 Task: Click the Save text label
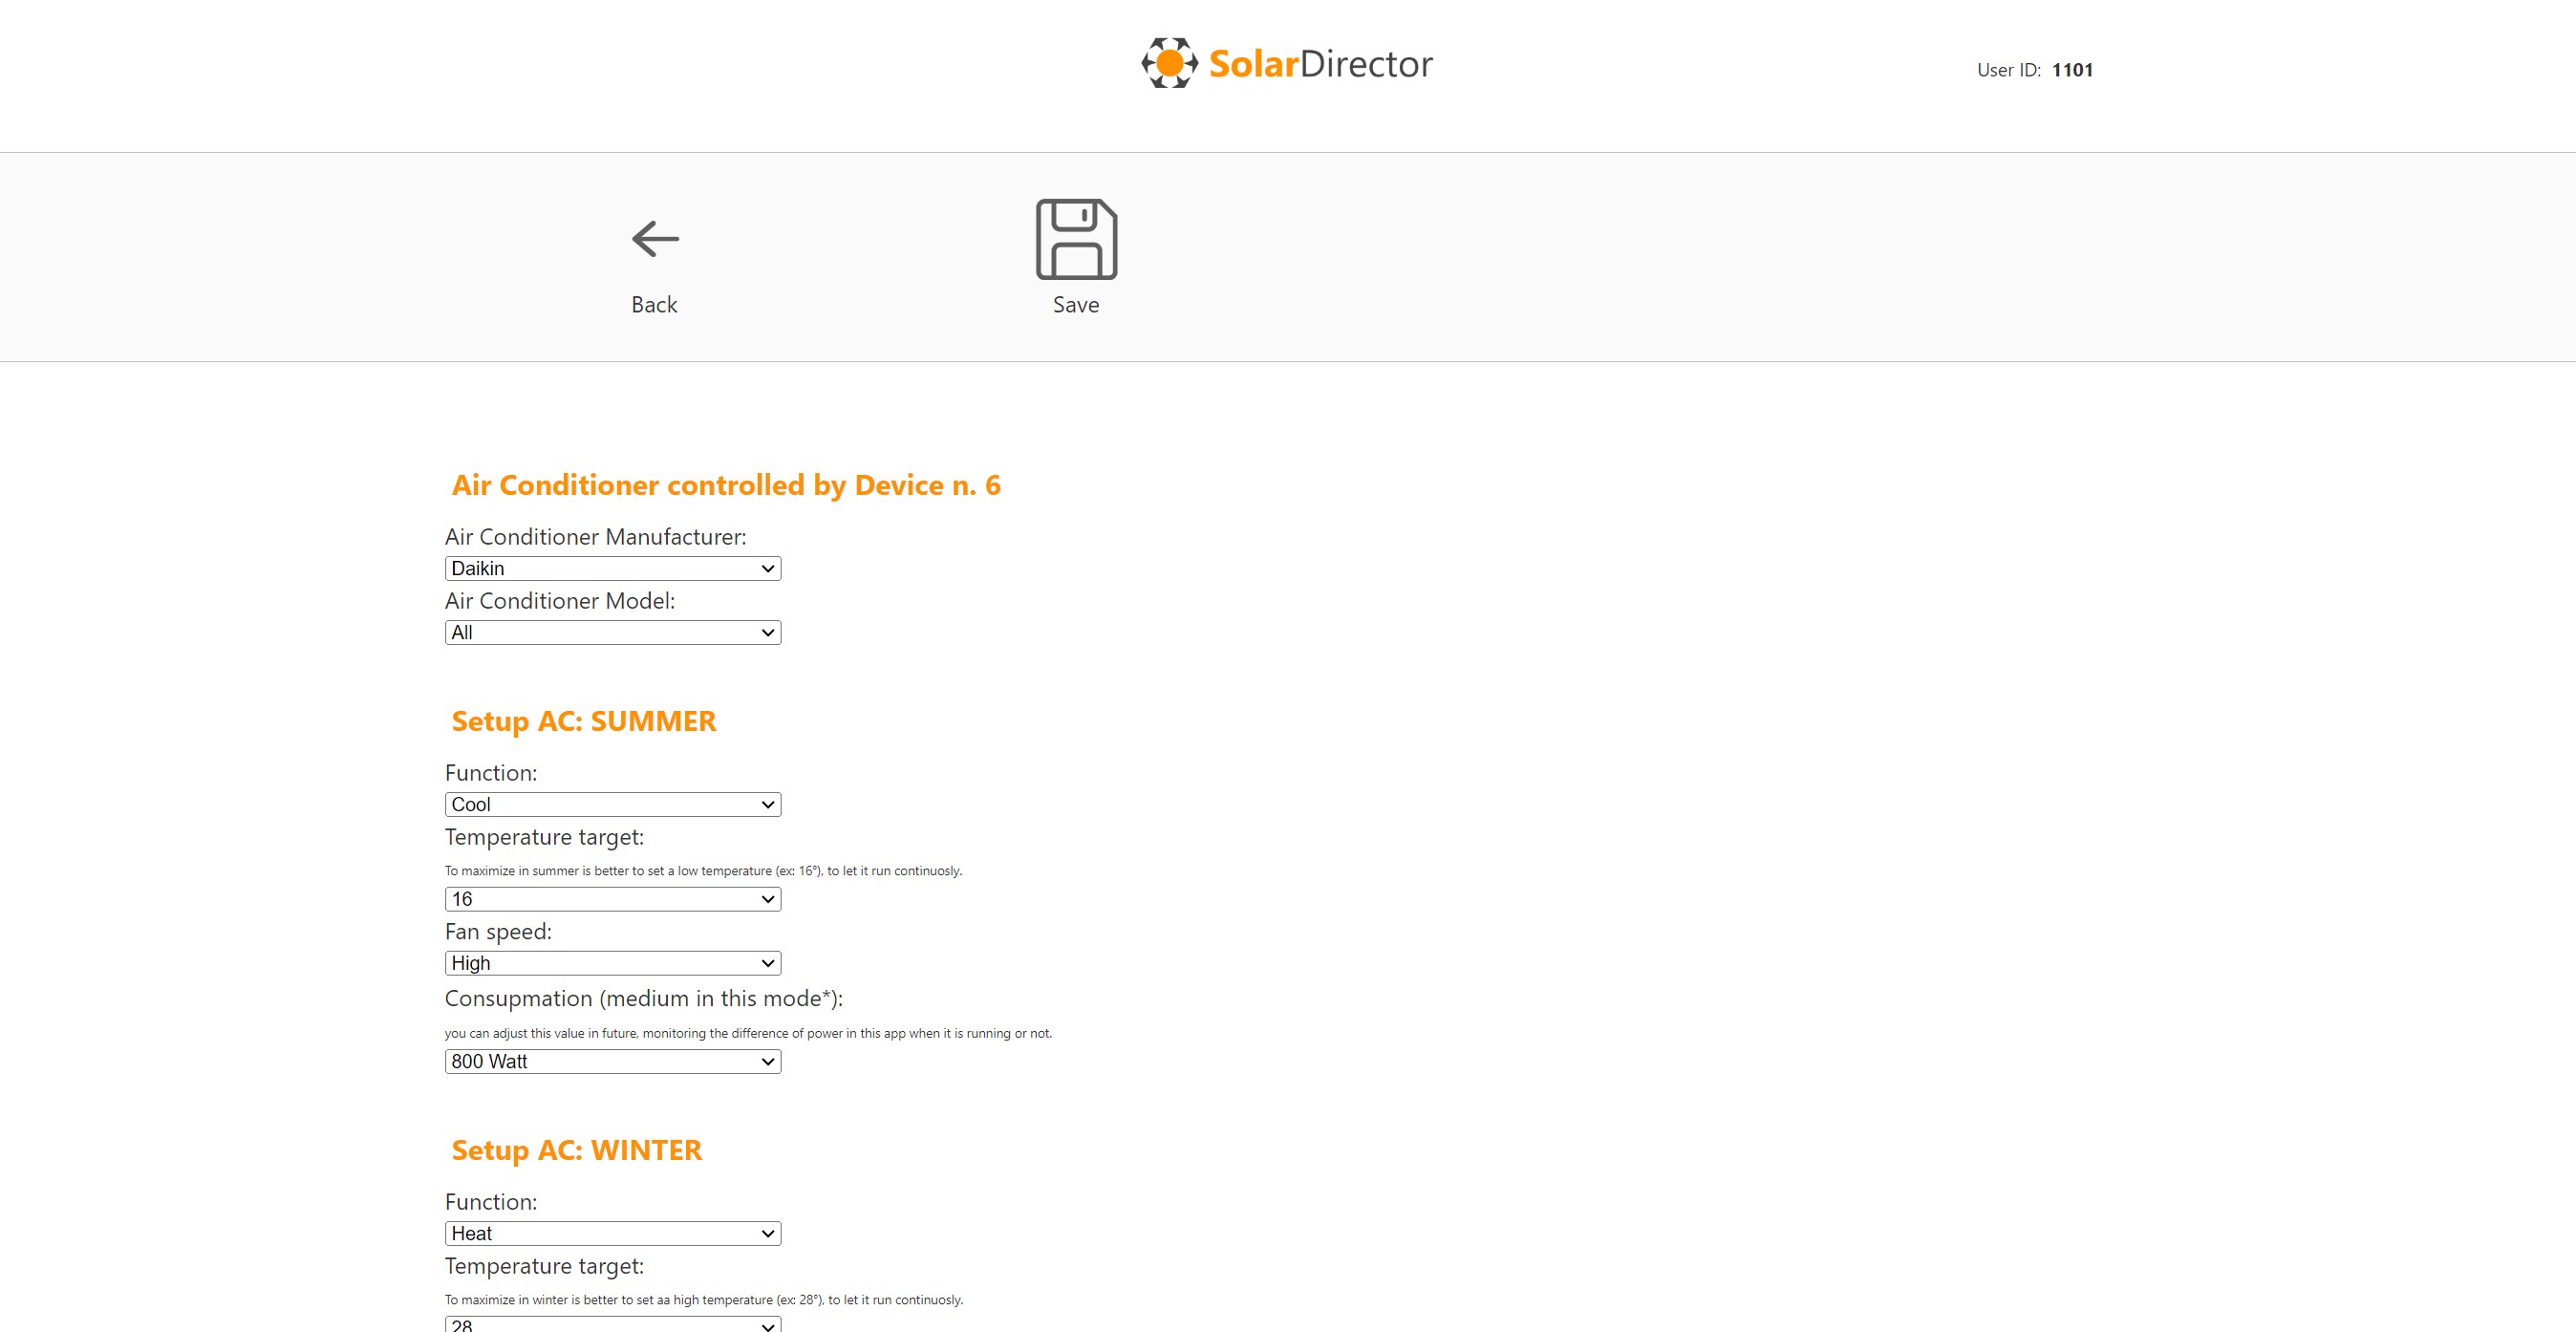(x=1076, y=305)
